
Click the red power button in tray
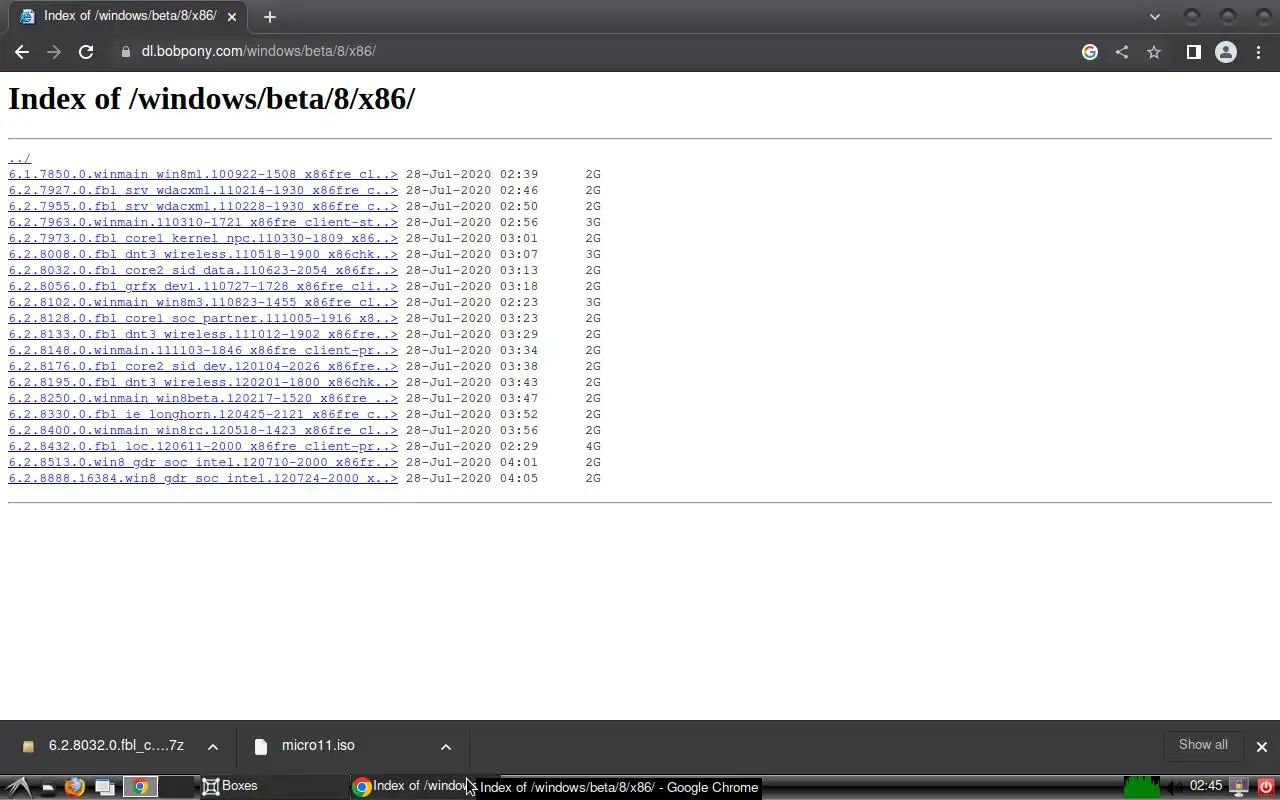pyautogui.click(x=1265, y=787)
